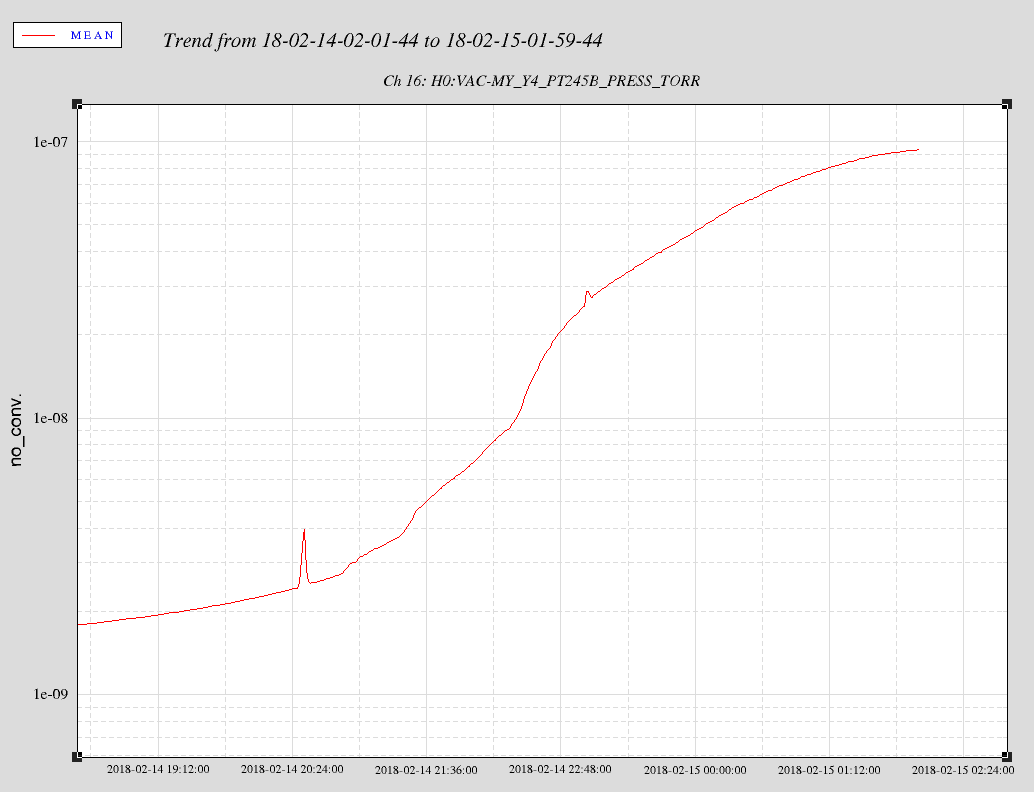Click the 2018-02-14 19:12:00 time label
This screenshot has width=1034, height=792.
point(158,770)
